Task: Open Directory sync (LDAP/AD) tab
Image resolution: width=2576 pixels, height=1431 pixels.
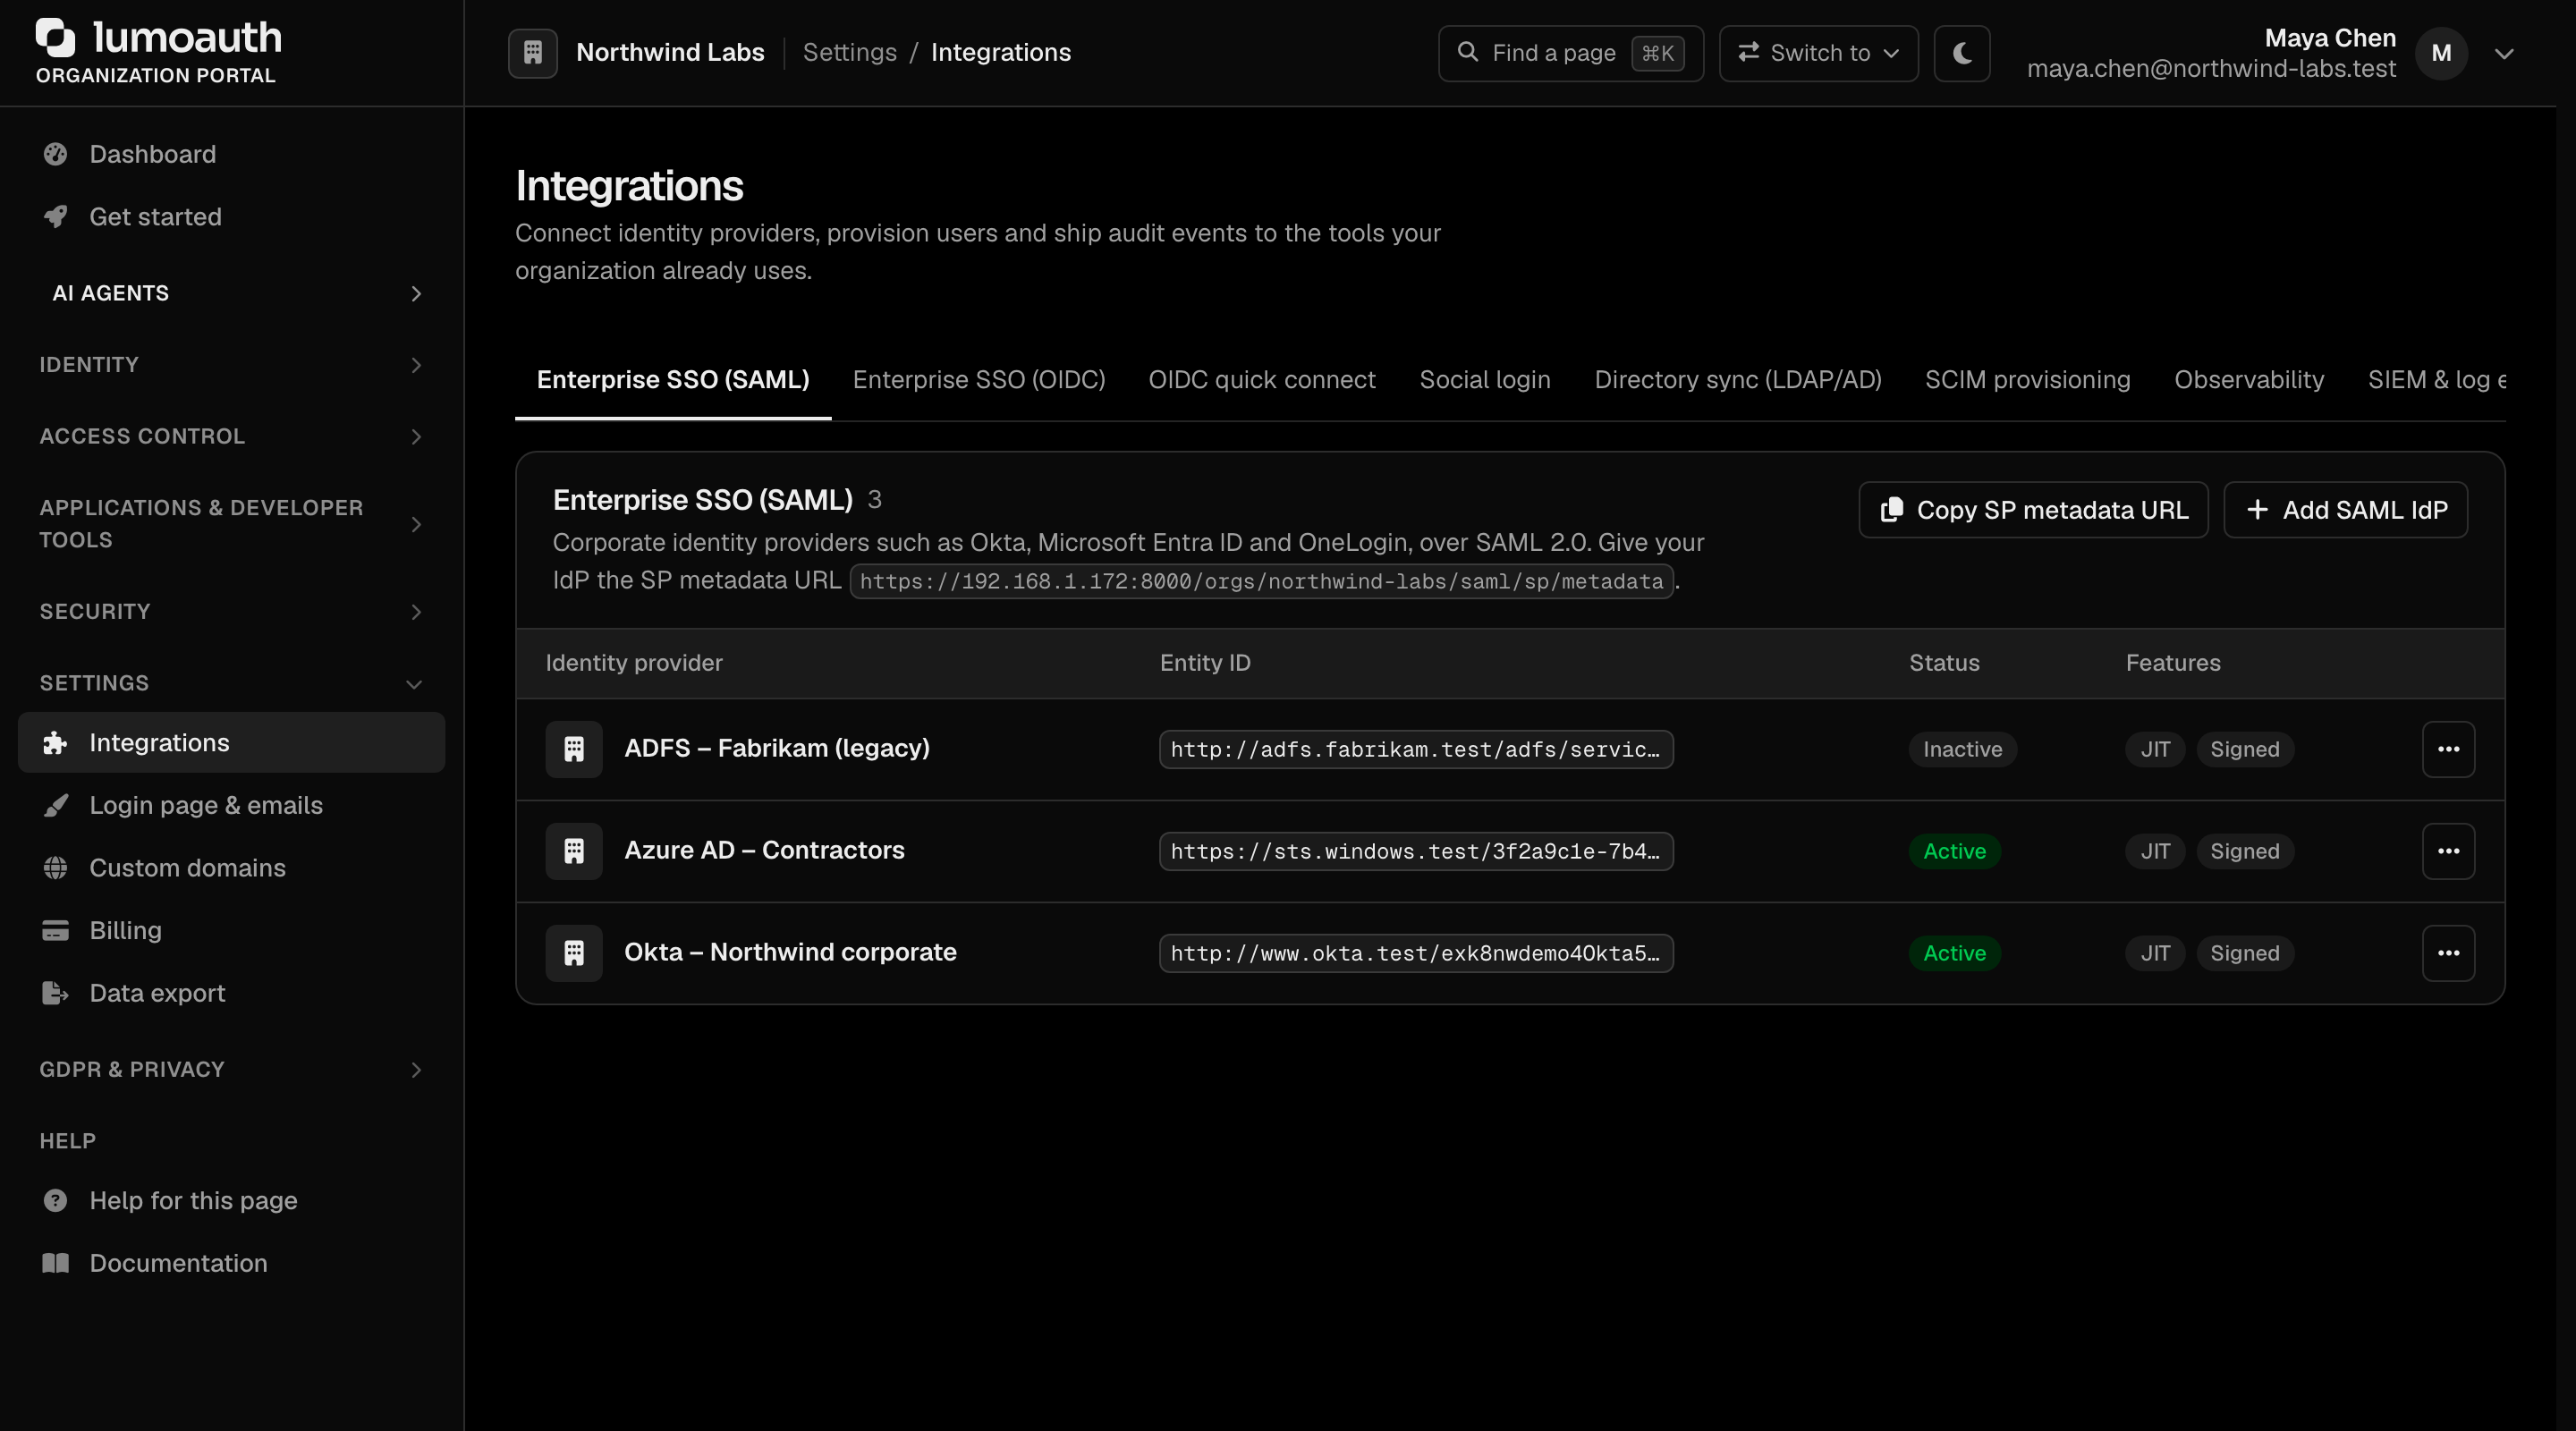Action: (1738, 380)
